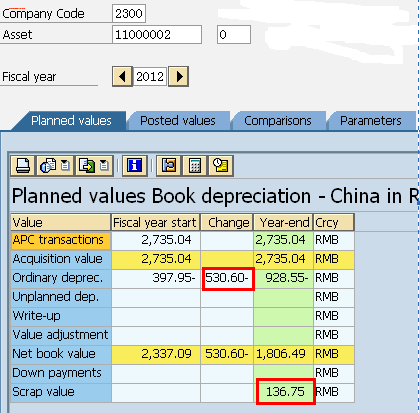Click the Export spreadsheet icon
Image resolution: width=420 pixels, height=413 pixels.
point(87,165)
